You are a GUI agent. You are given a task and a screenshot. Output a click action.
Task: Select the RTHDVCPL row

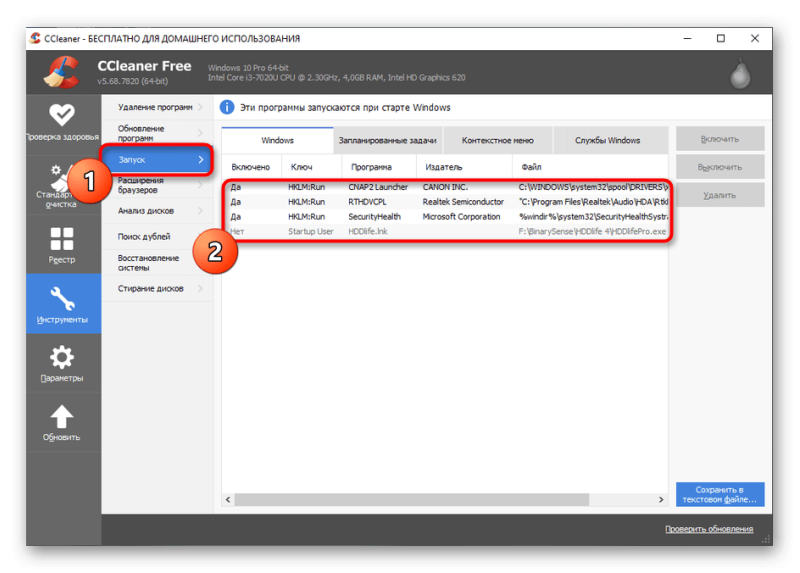click(x=447, y=202)
